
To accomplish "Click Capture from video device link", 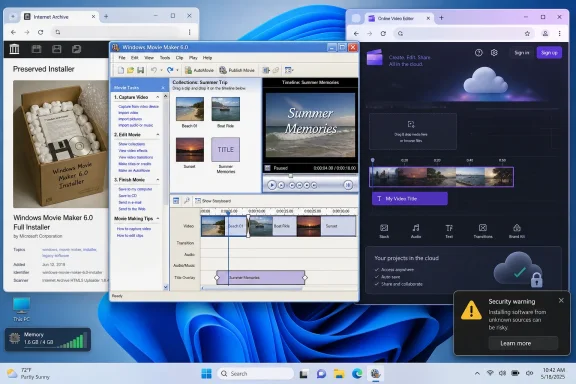I will (138, 107).
